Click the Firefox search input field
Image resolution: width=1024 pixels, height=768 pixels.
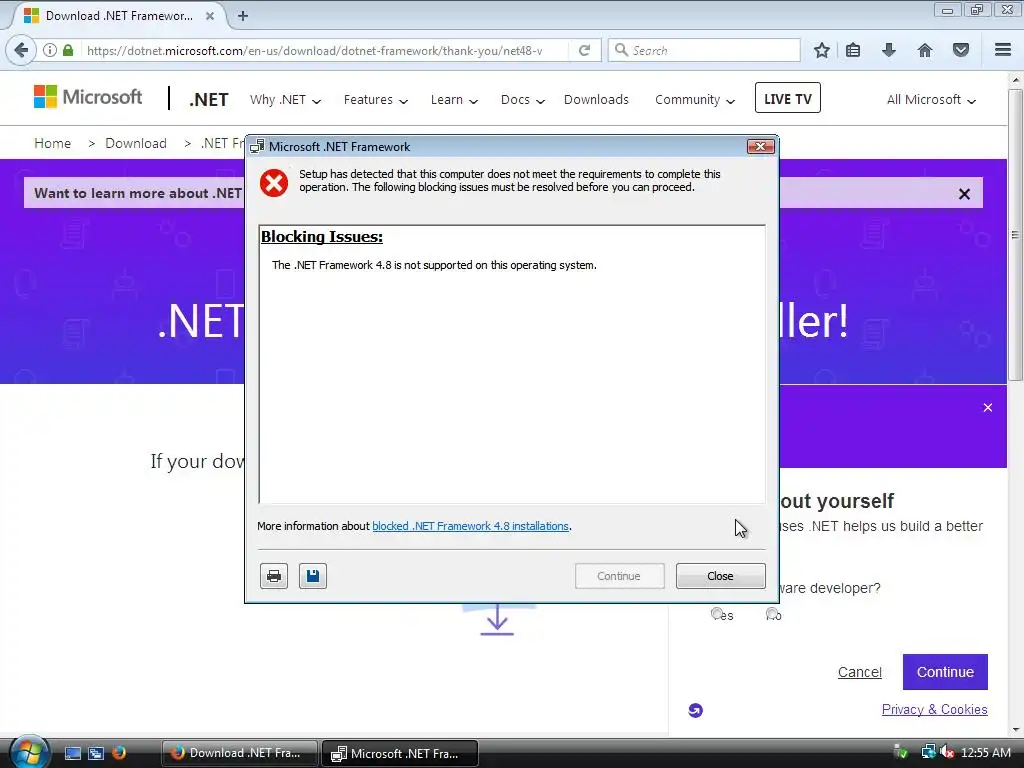coord(704,50)
